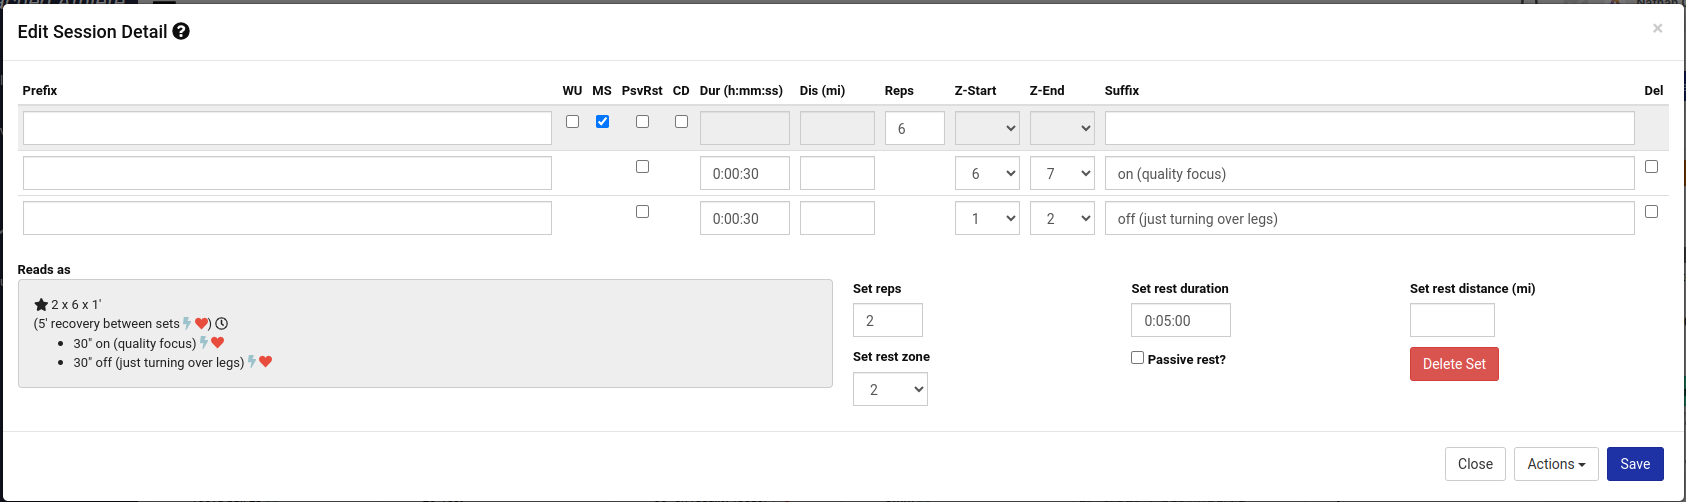The width and height of the screenshot is (1686, 502).
Task: Click the Close button
Action: click(1475, 464)
